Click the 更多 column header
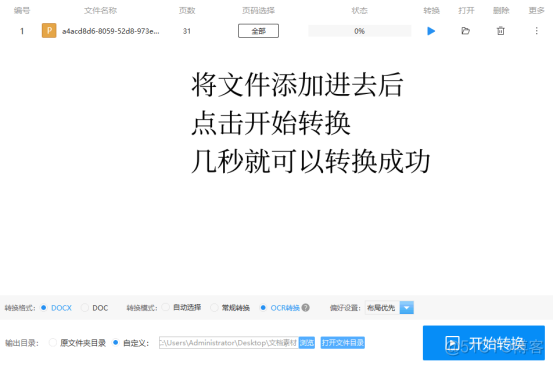The image size is (554, 366). tap(536, 11)
